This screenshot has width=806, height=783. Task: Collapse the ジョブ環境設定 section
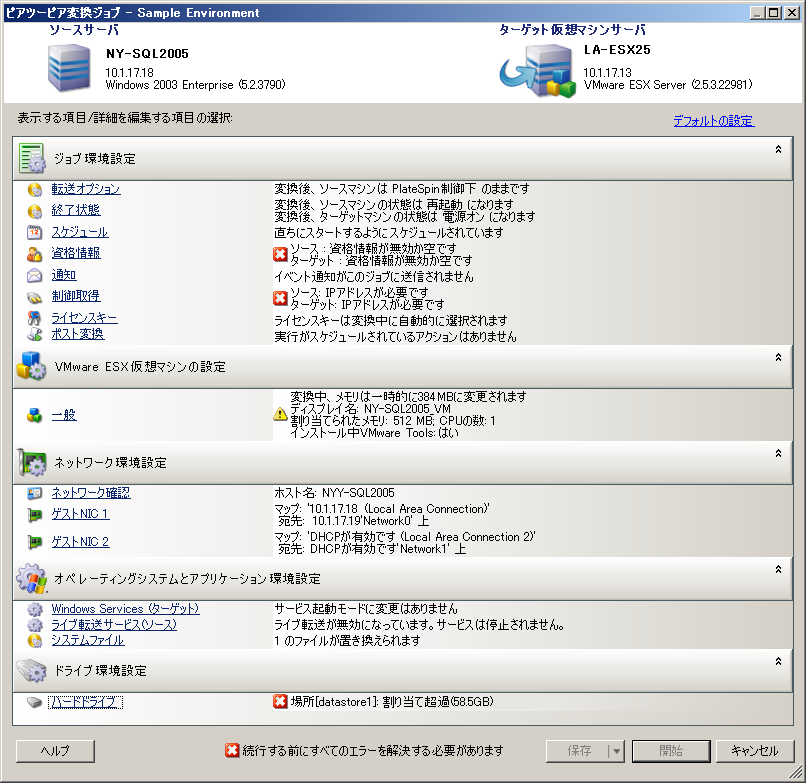point(778,149)
